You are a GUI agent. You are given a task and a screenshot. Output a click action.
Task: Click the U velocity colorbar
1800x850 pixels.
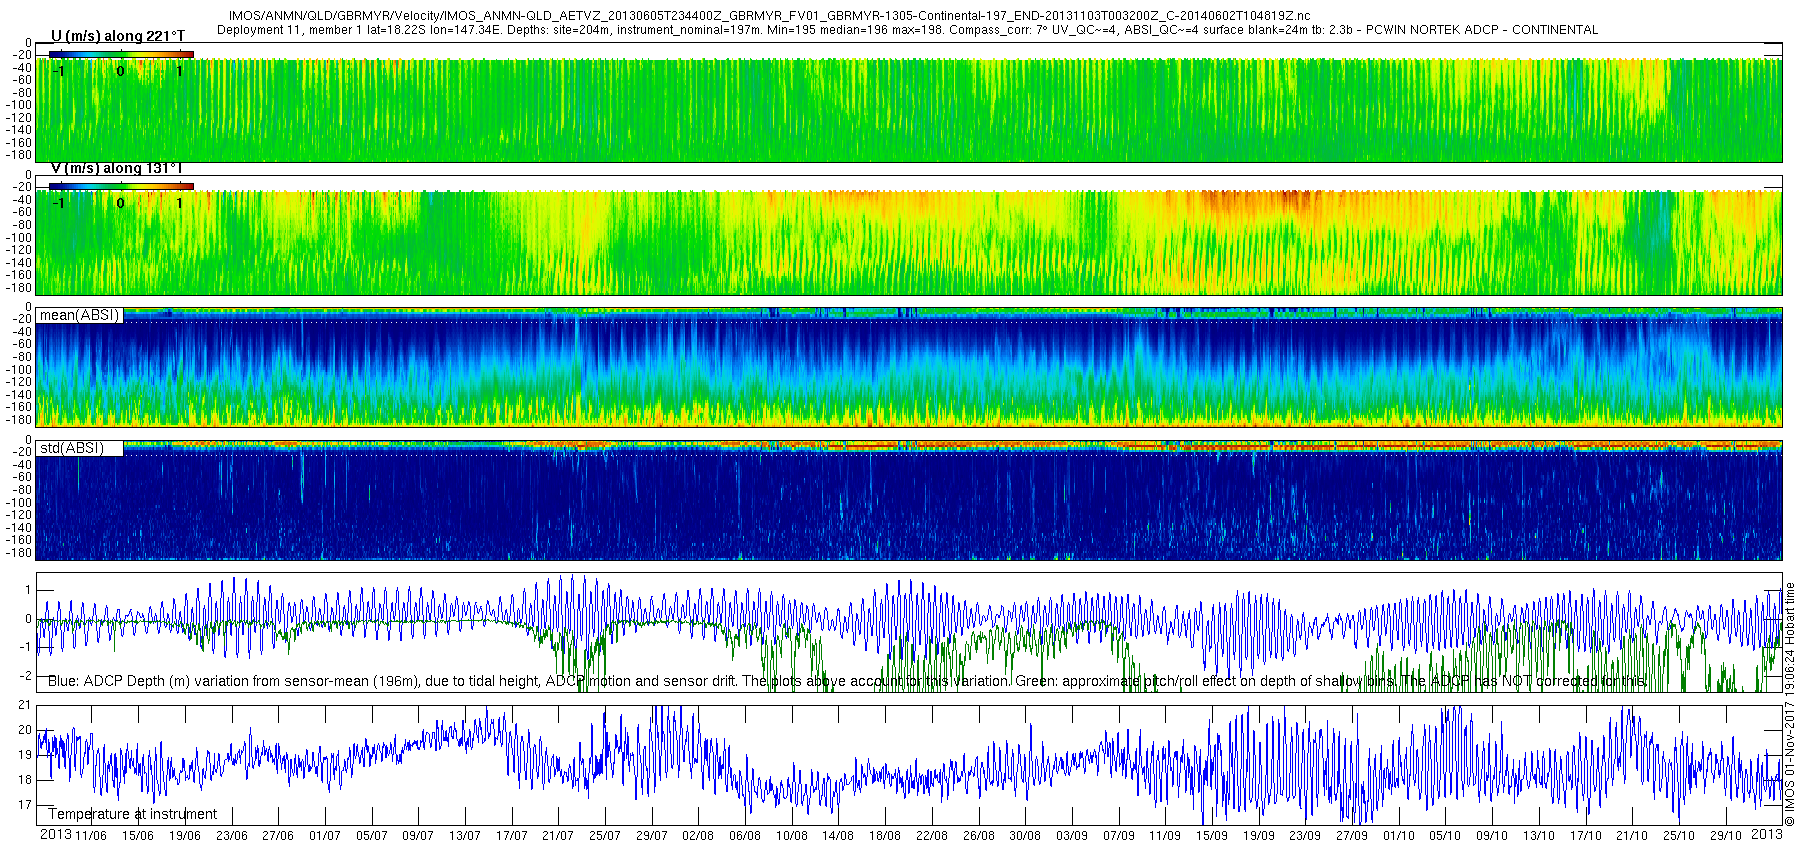tap(121, 54)
